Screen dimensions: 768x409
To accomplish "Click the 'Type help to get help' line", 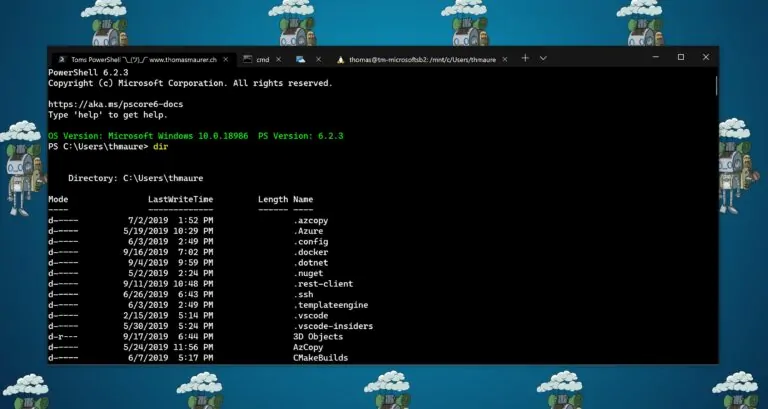I will coord(108,115).
